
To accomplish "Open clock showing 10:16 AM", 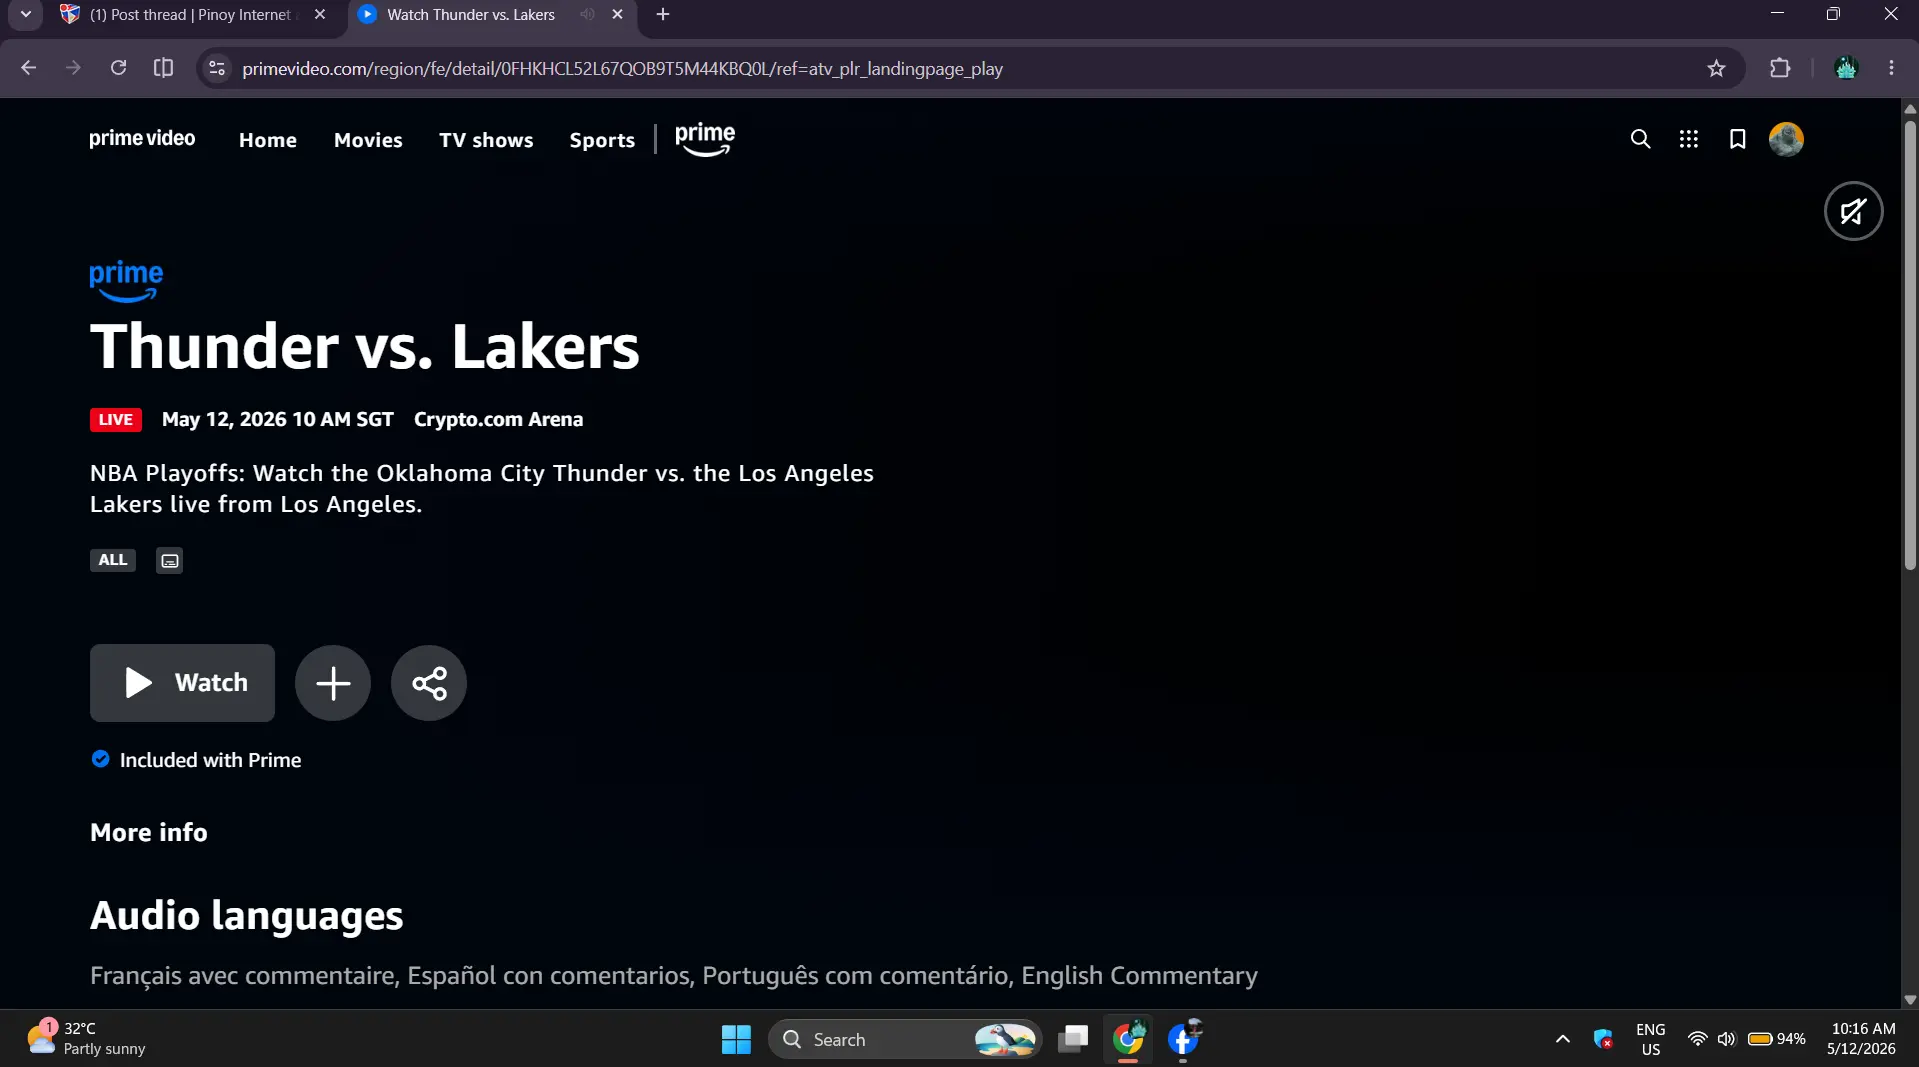I will coord(1862,1038).
